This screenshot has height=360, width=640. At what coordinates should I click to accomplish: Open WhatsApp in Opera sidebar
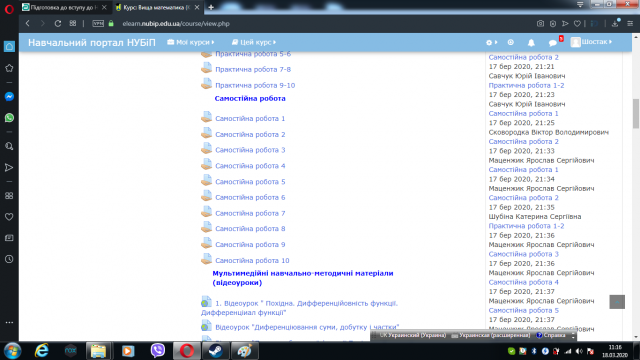pos(9,118)
